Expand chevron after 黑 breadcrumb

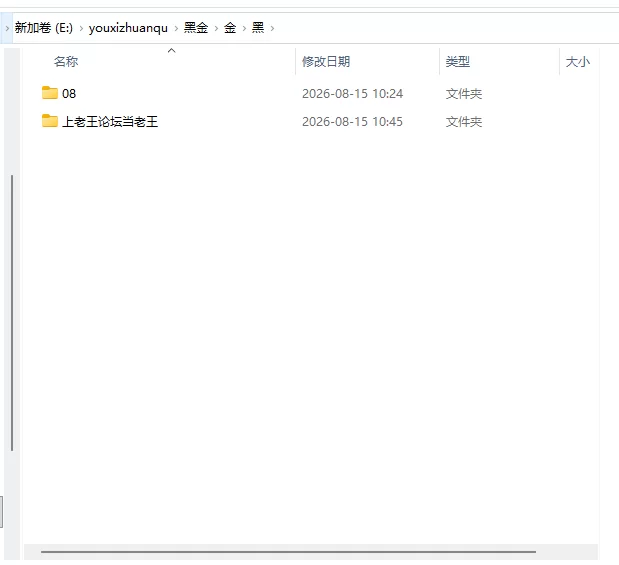pyautogui.click(x=272, y=28)
